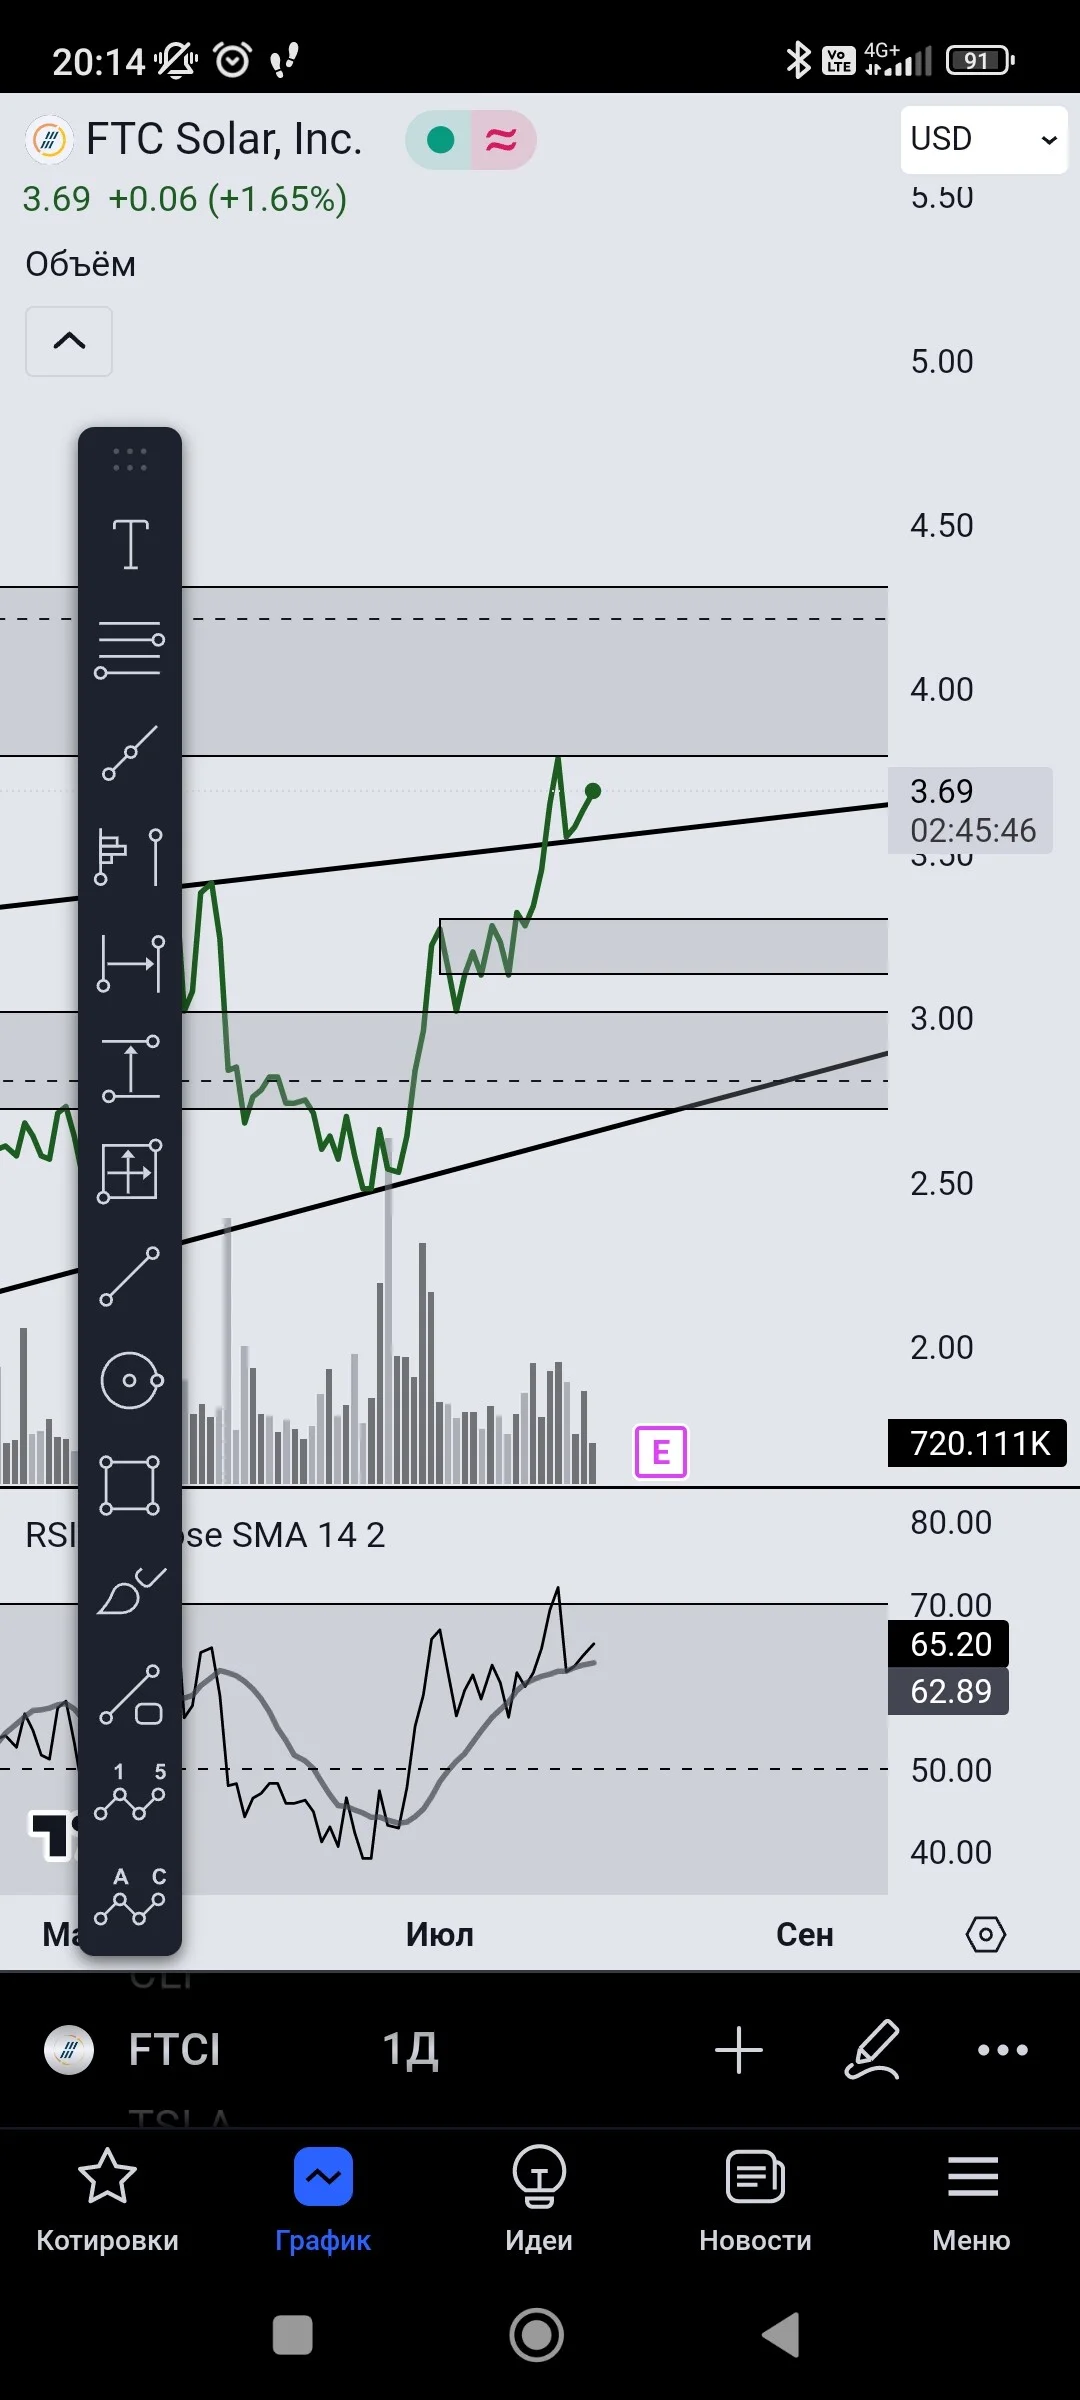Screen dimensions: 1080x2400
Task: Tap the Android home navigation button
Action: click(x=537, y=2335)
